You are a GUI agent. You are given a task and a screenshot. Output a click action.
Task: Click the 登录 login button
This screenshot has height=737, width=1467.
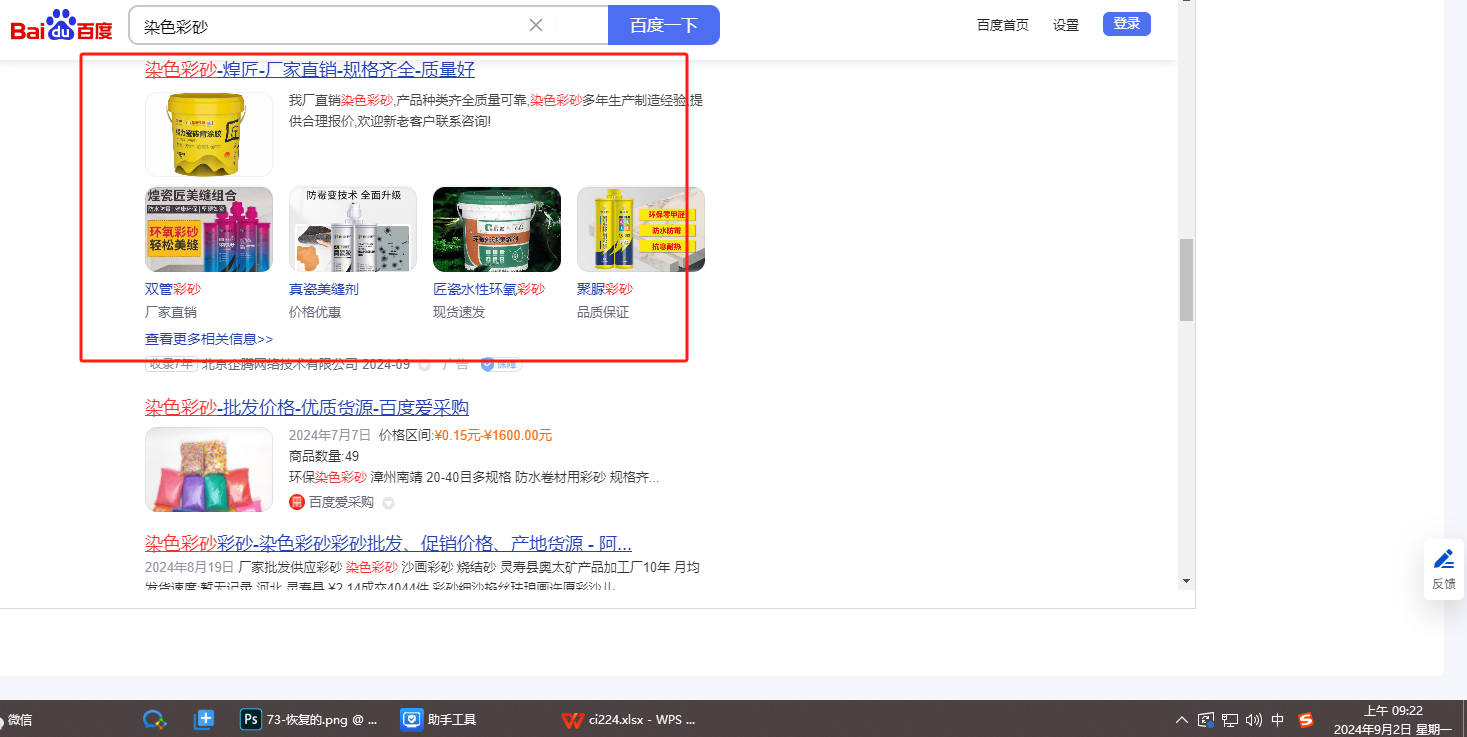coord(1126,24)
